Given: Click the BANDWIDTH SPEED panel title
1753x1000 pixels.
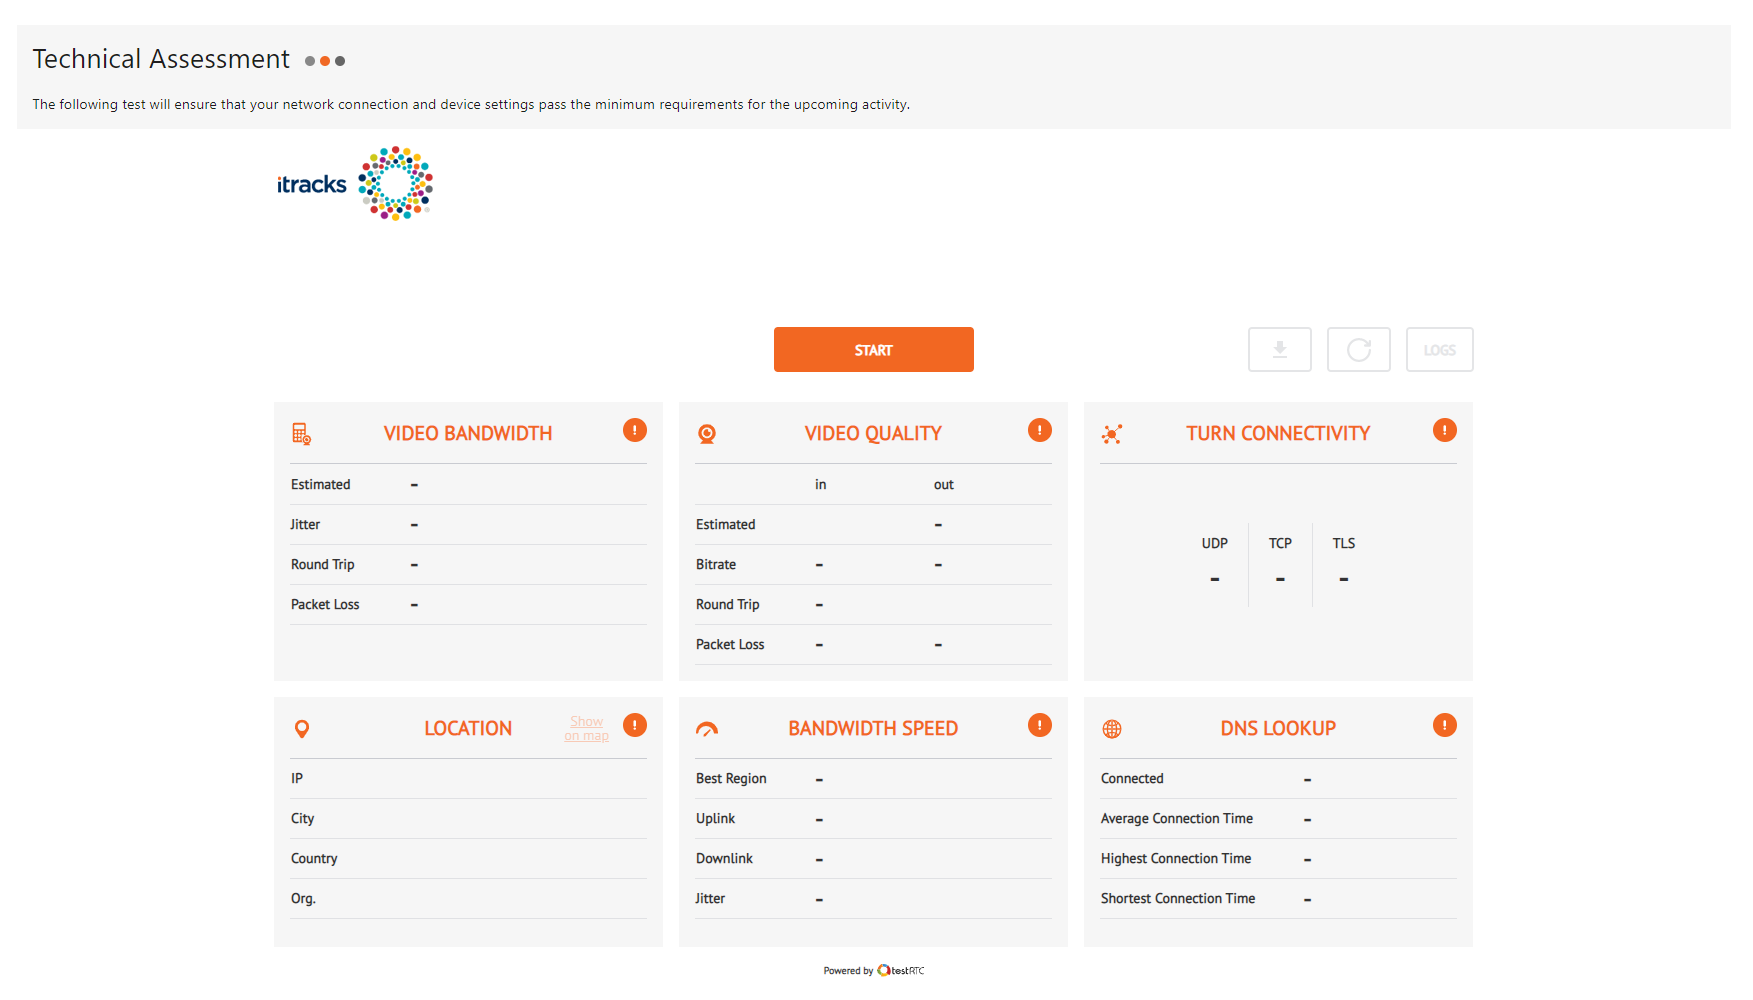Looking at the screenshot, I should pos(873,728).
